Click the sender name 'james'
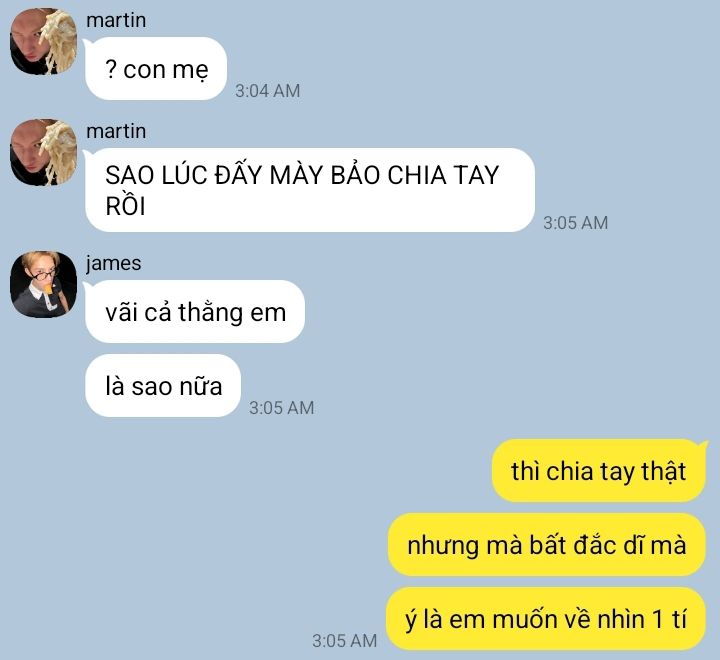The image size is (720, 660). point(113,264)
